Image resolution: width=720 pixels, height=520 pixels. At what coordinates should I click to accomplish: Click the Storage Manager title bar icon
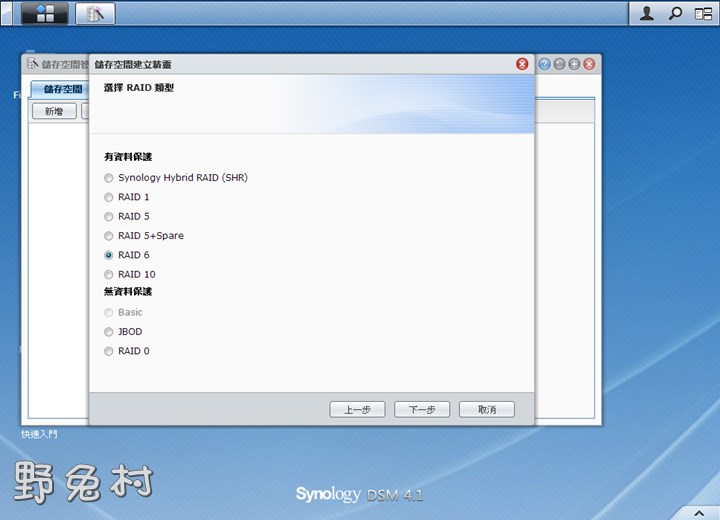pos(32,63)
